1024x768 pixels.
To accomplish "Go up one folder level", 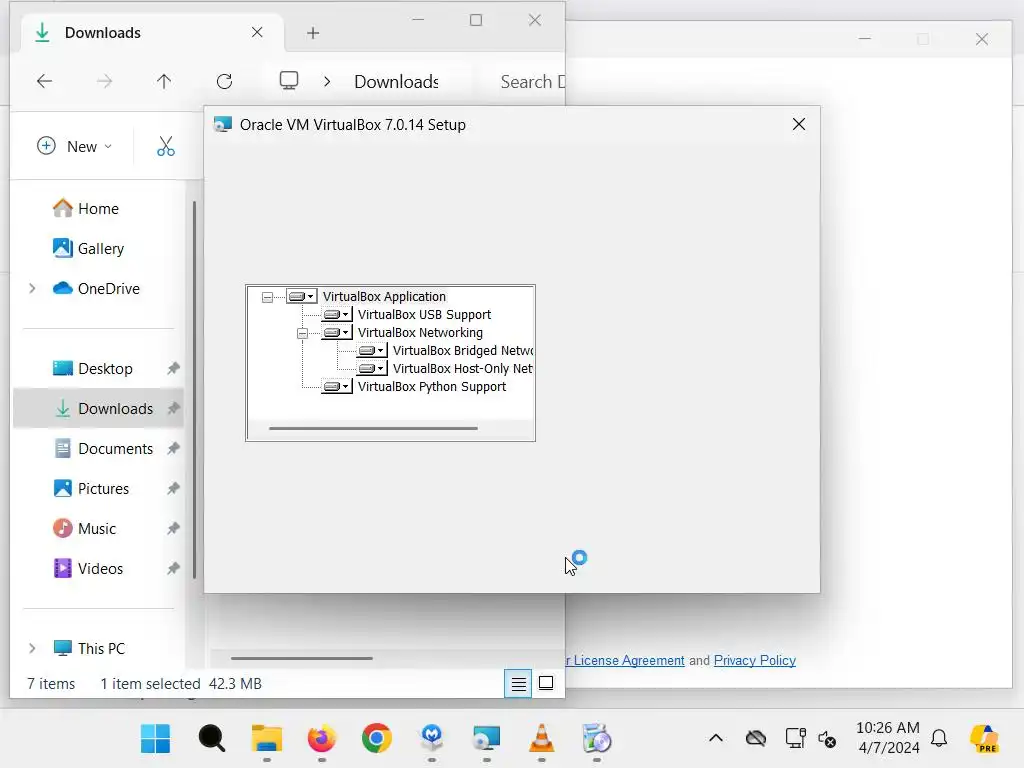I will point(164,82).
